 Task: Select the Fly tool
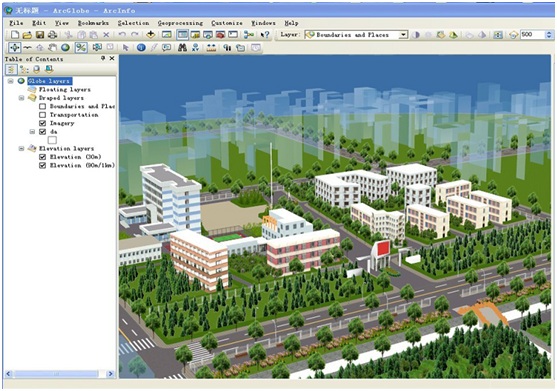tap(27, 48)
